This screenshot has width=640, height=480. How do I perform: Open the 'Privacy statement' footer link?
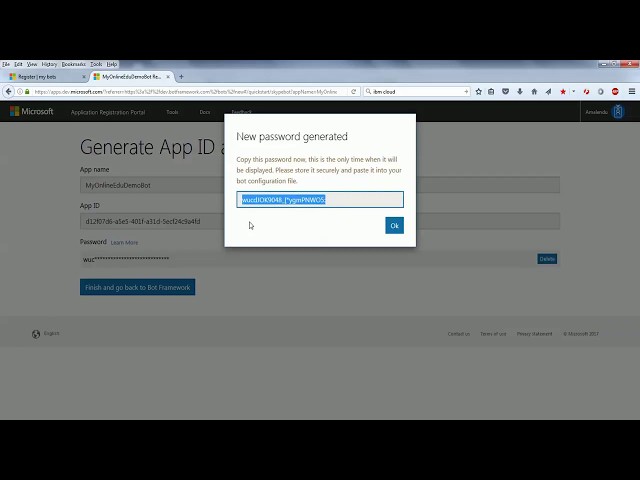coord(534,334)
